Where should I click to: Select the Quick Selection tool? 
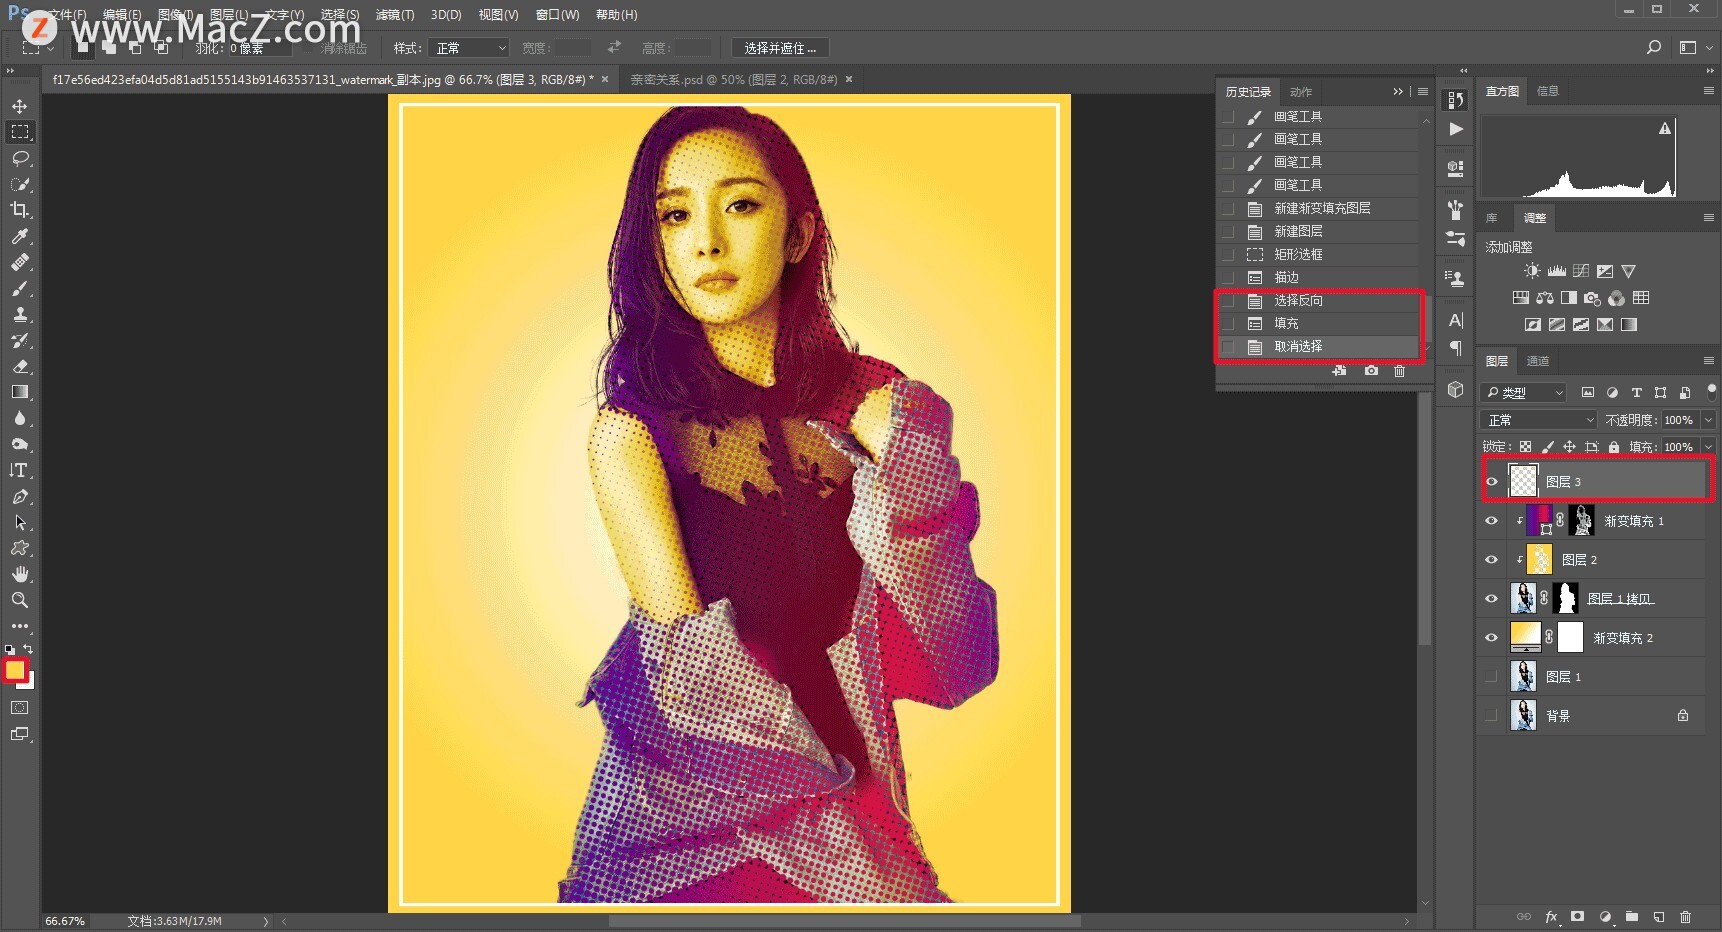coord(19,184)
